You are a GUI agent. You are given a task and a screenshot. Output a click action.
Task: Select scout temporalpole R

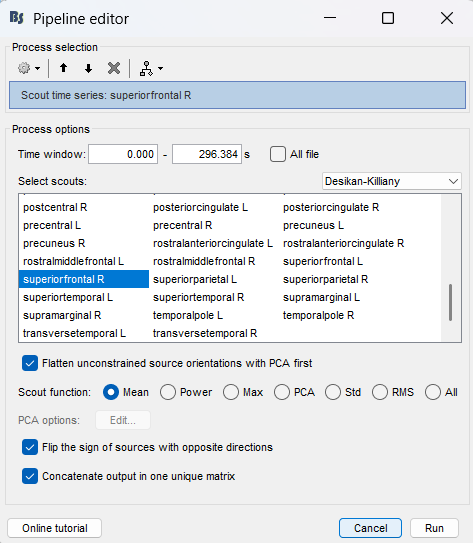click(319, 315)
